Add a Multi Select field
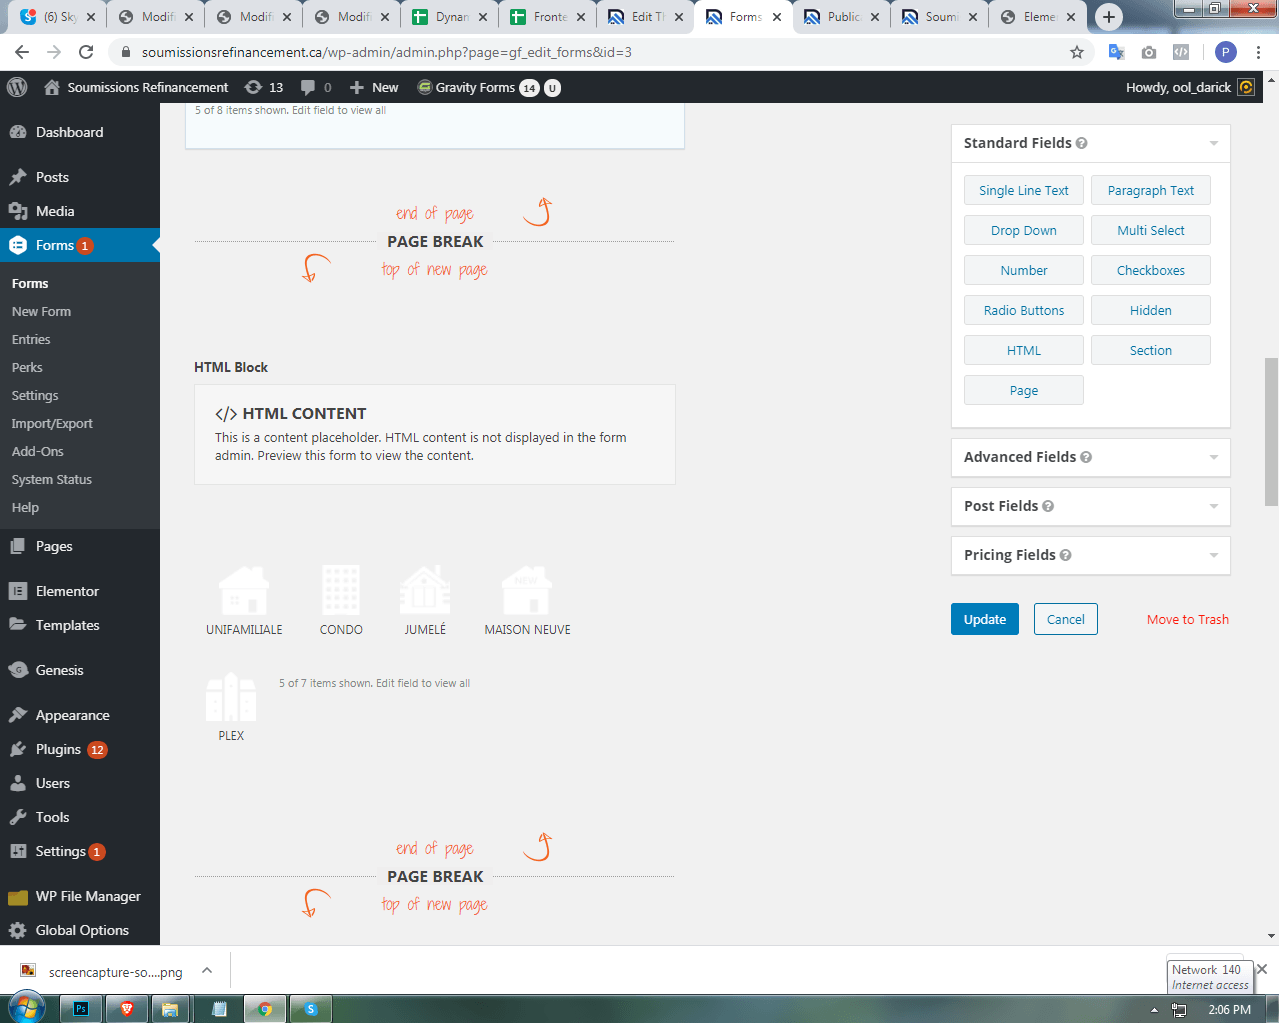Viewport: 1279px width, 1023px height. coord(1151,230)
